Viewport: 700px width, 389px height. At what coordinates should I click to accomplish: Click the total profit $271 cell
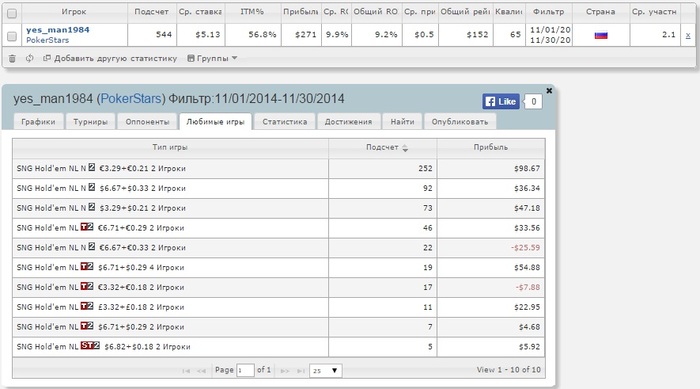tap(301, 34)
